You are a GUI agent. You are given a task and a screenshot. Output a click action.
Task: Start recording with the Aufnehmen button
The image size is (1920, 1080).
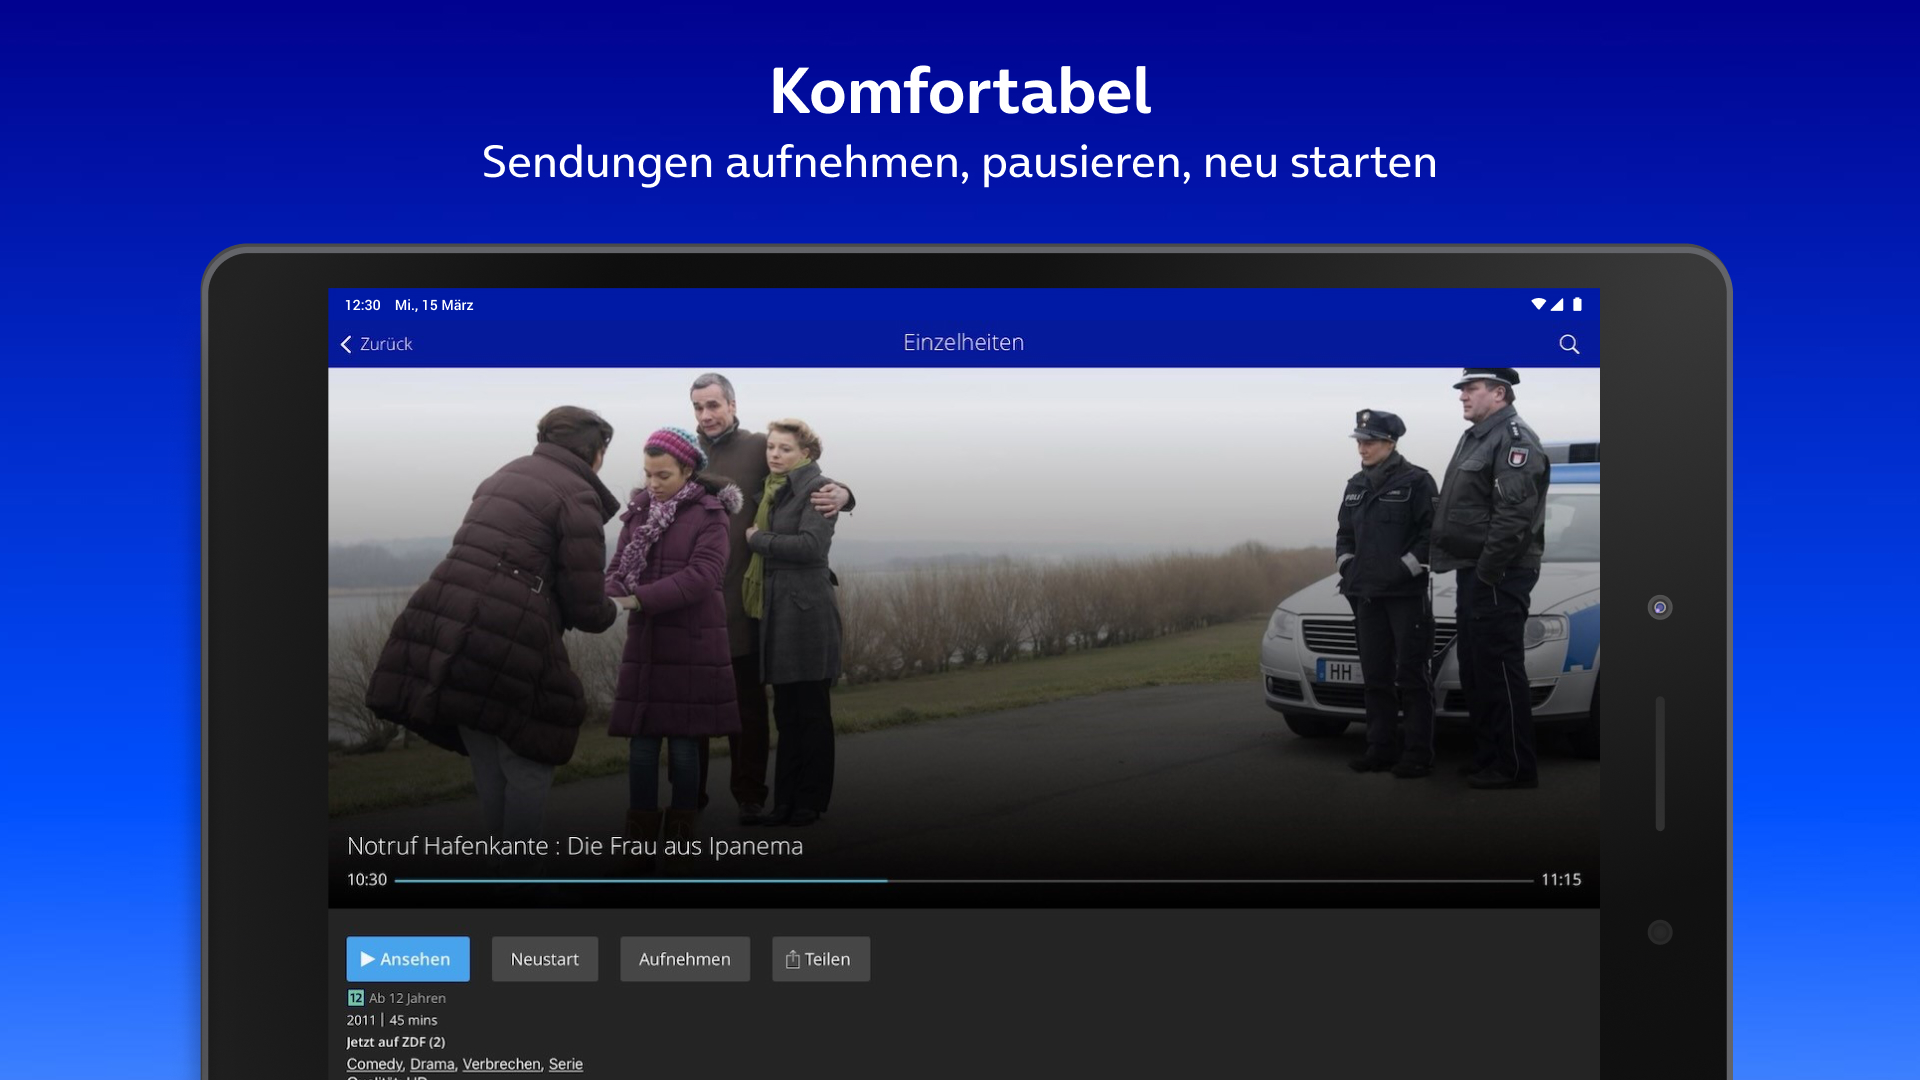tap(684, 958)
